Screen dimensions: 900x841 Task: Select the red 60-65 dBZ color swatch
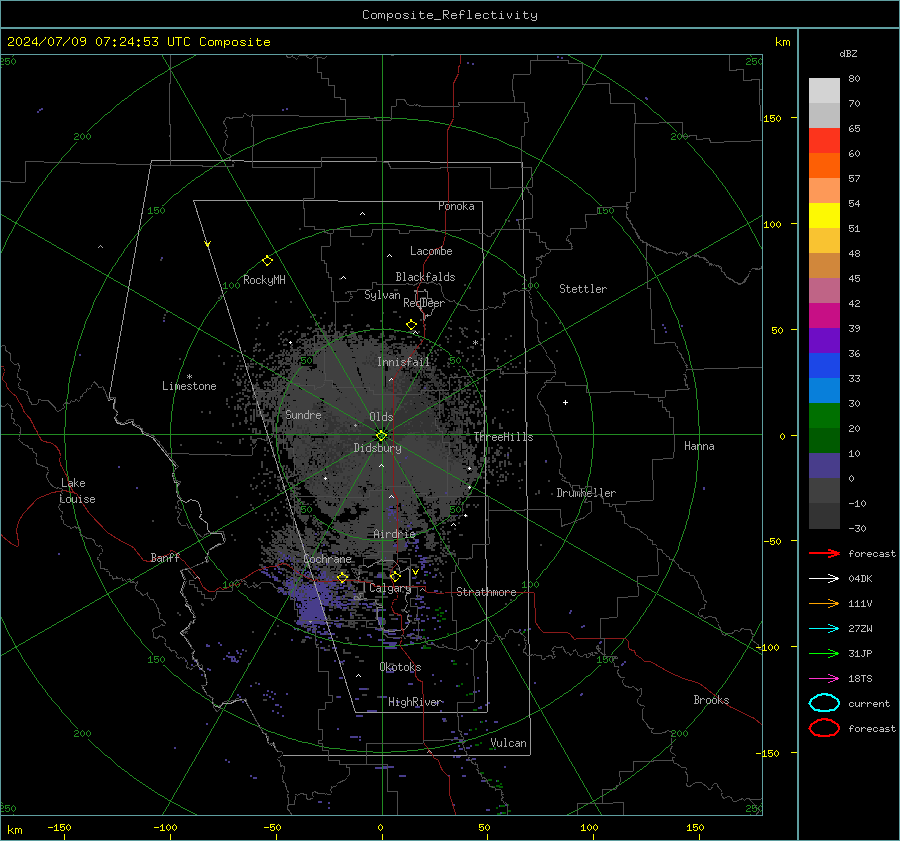pyautogui.click(x=824, y=141)
